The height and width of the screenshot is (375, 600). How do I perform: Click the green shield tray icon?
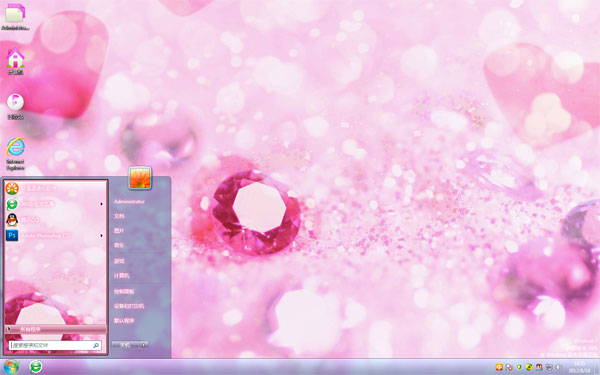point(519,367)
